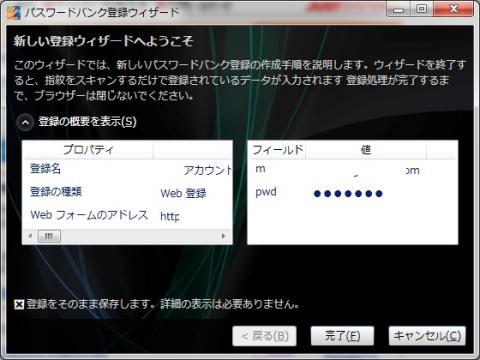Screen dimensions: 480x360
Task: Click the Web 登録 value cell
Action: pyautogui.click(x=184, y=193)
